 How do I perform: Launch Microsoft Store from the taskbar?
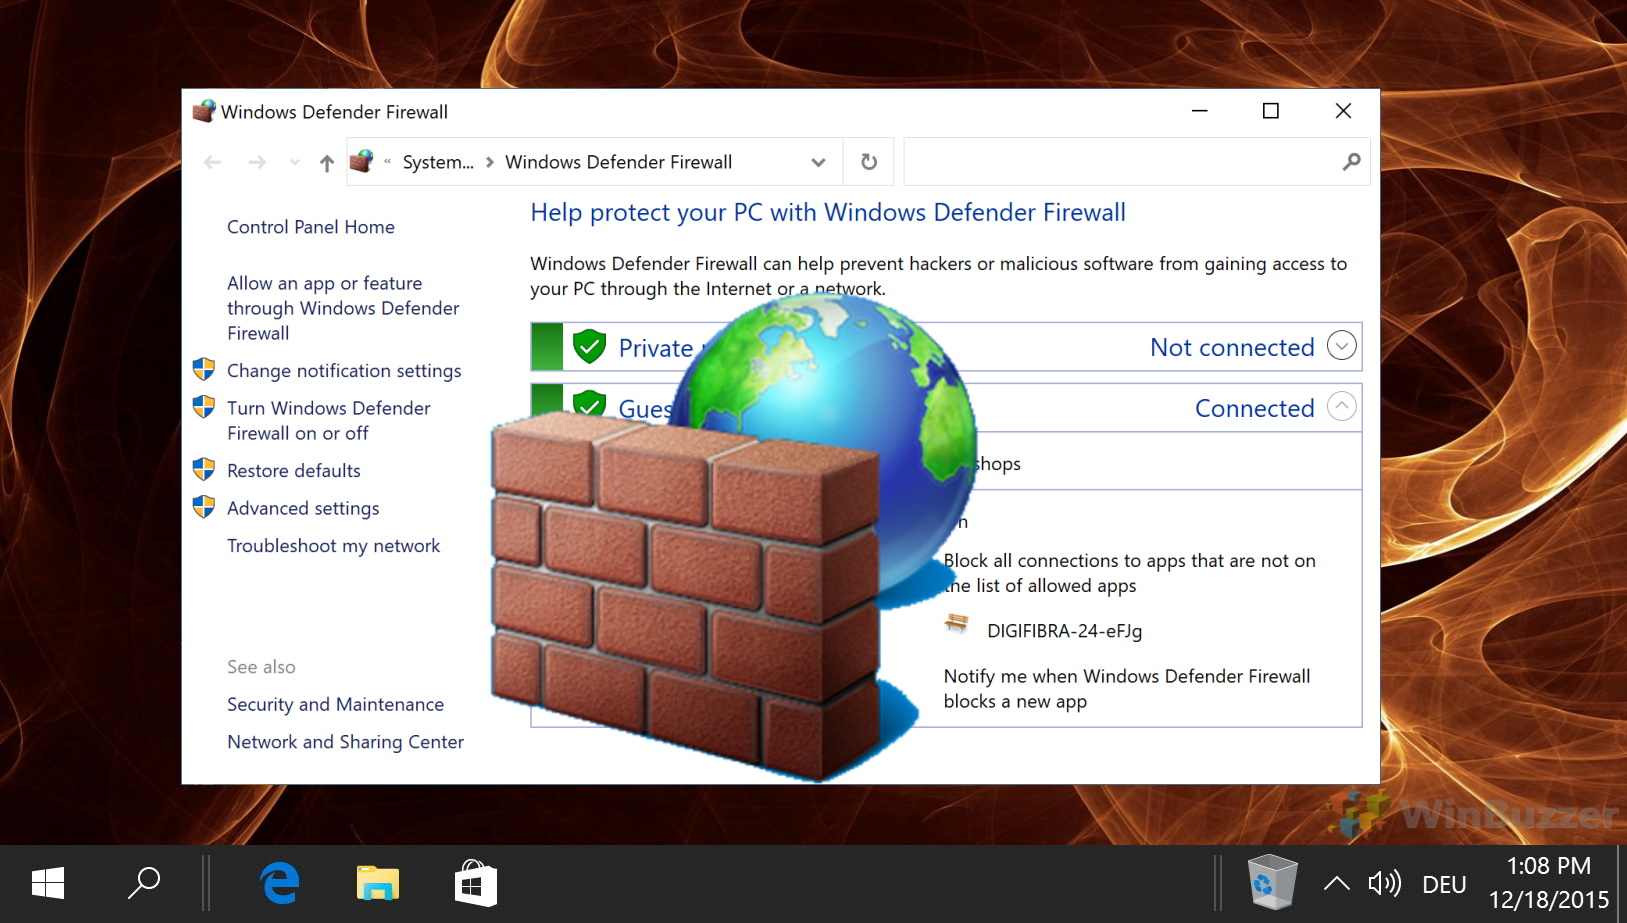475,884
